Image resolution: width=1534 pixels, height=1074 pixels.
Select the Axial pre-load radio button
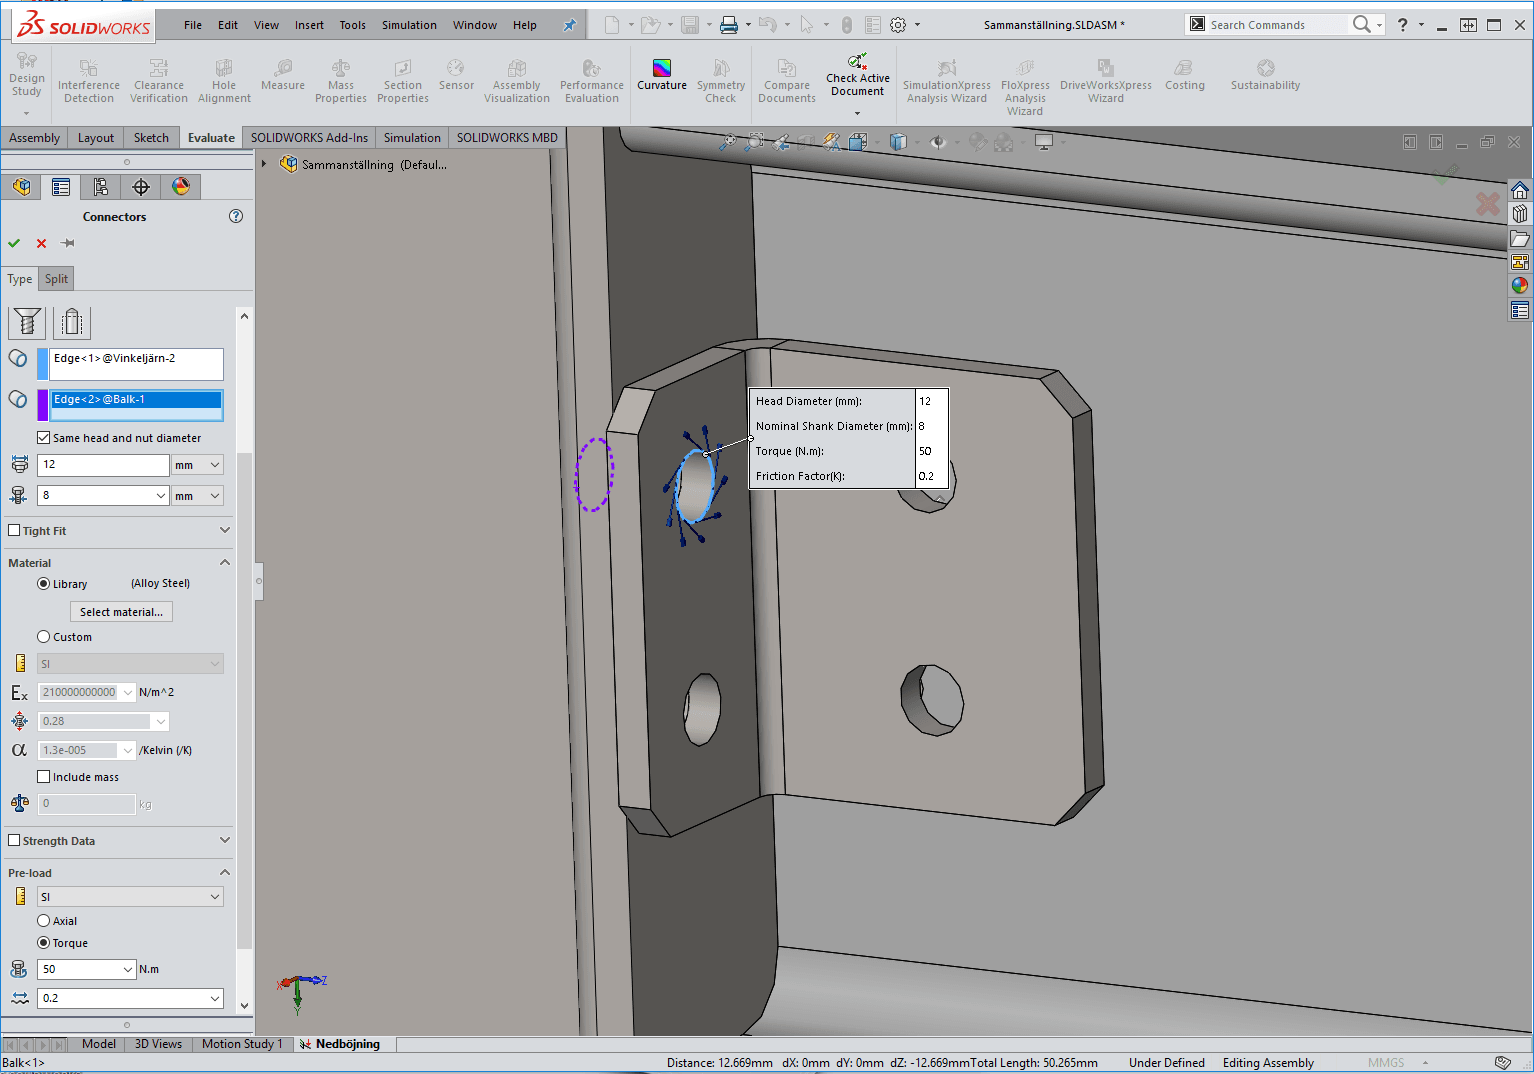(44, 921)
